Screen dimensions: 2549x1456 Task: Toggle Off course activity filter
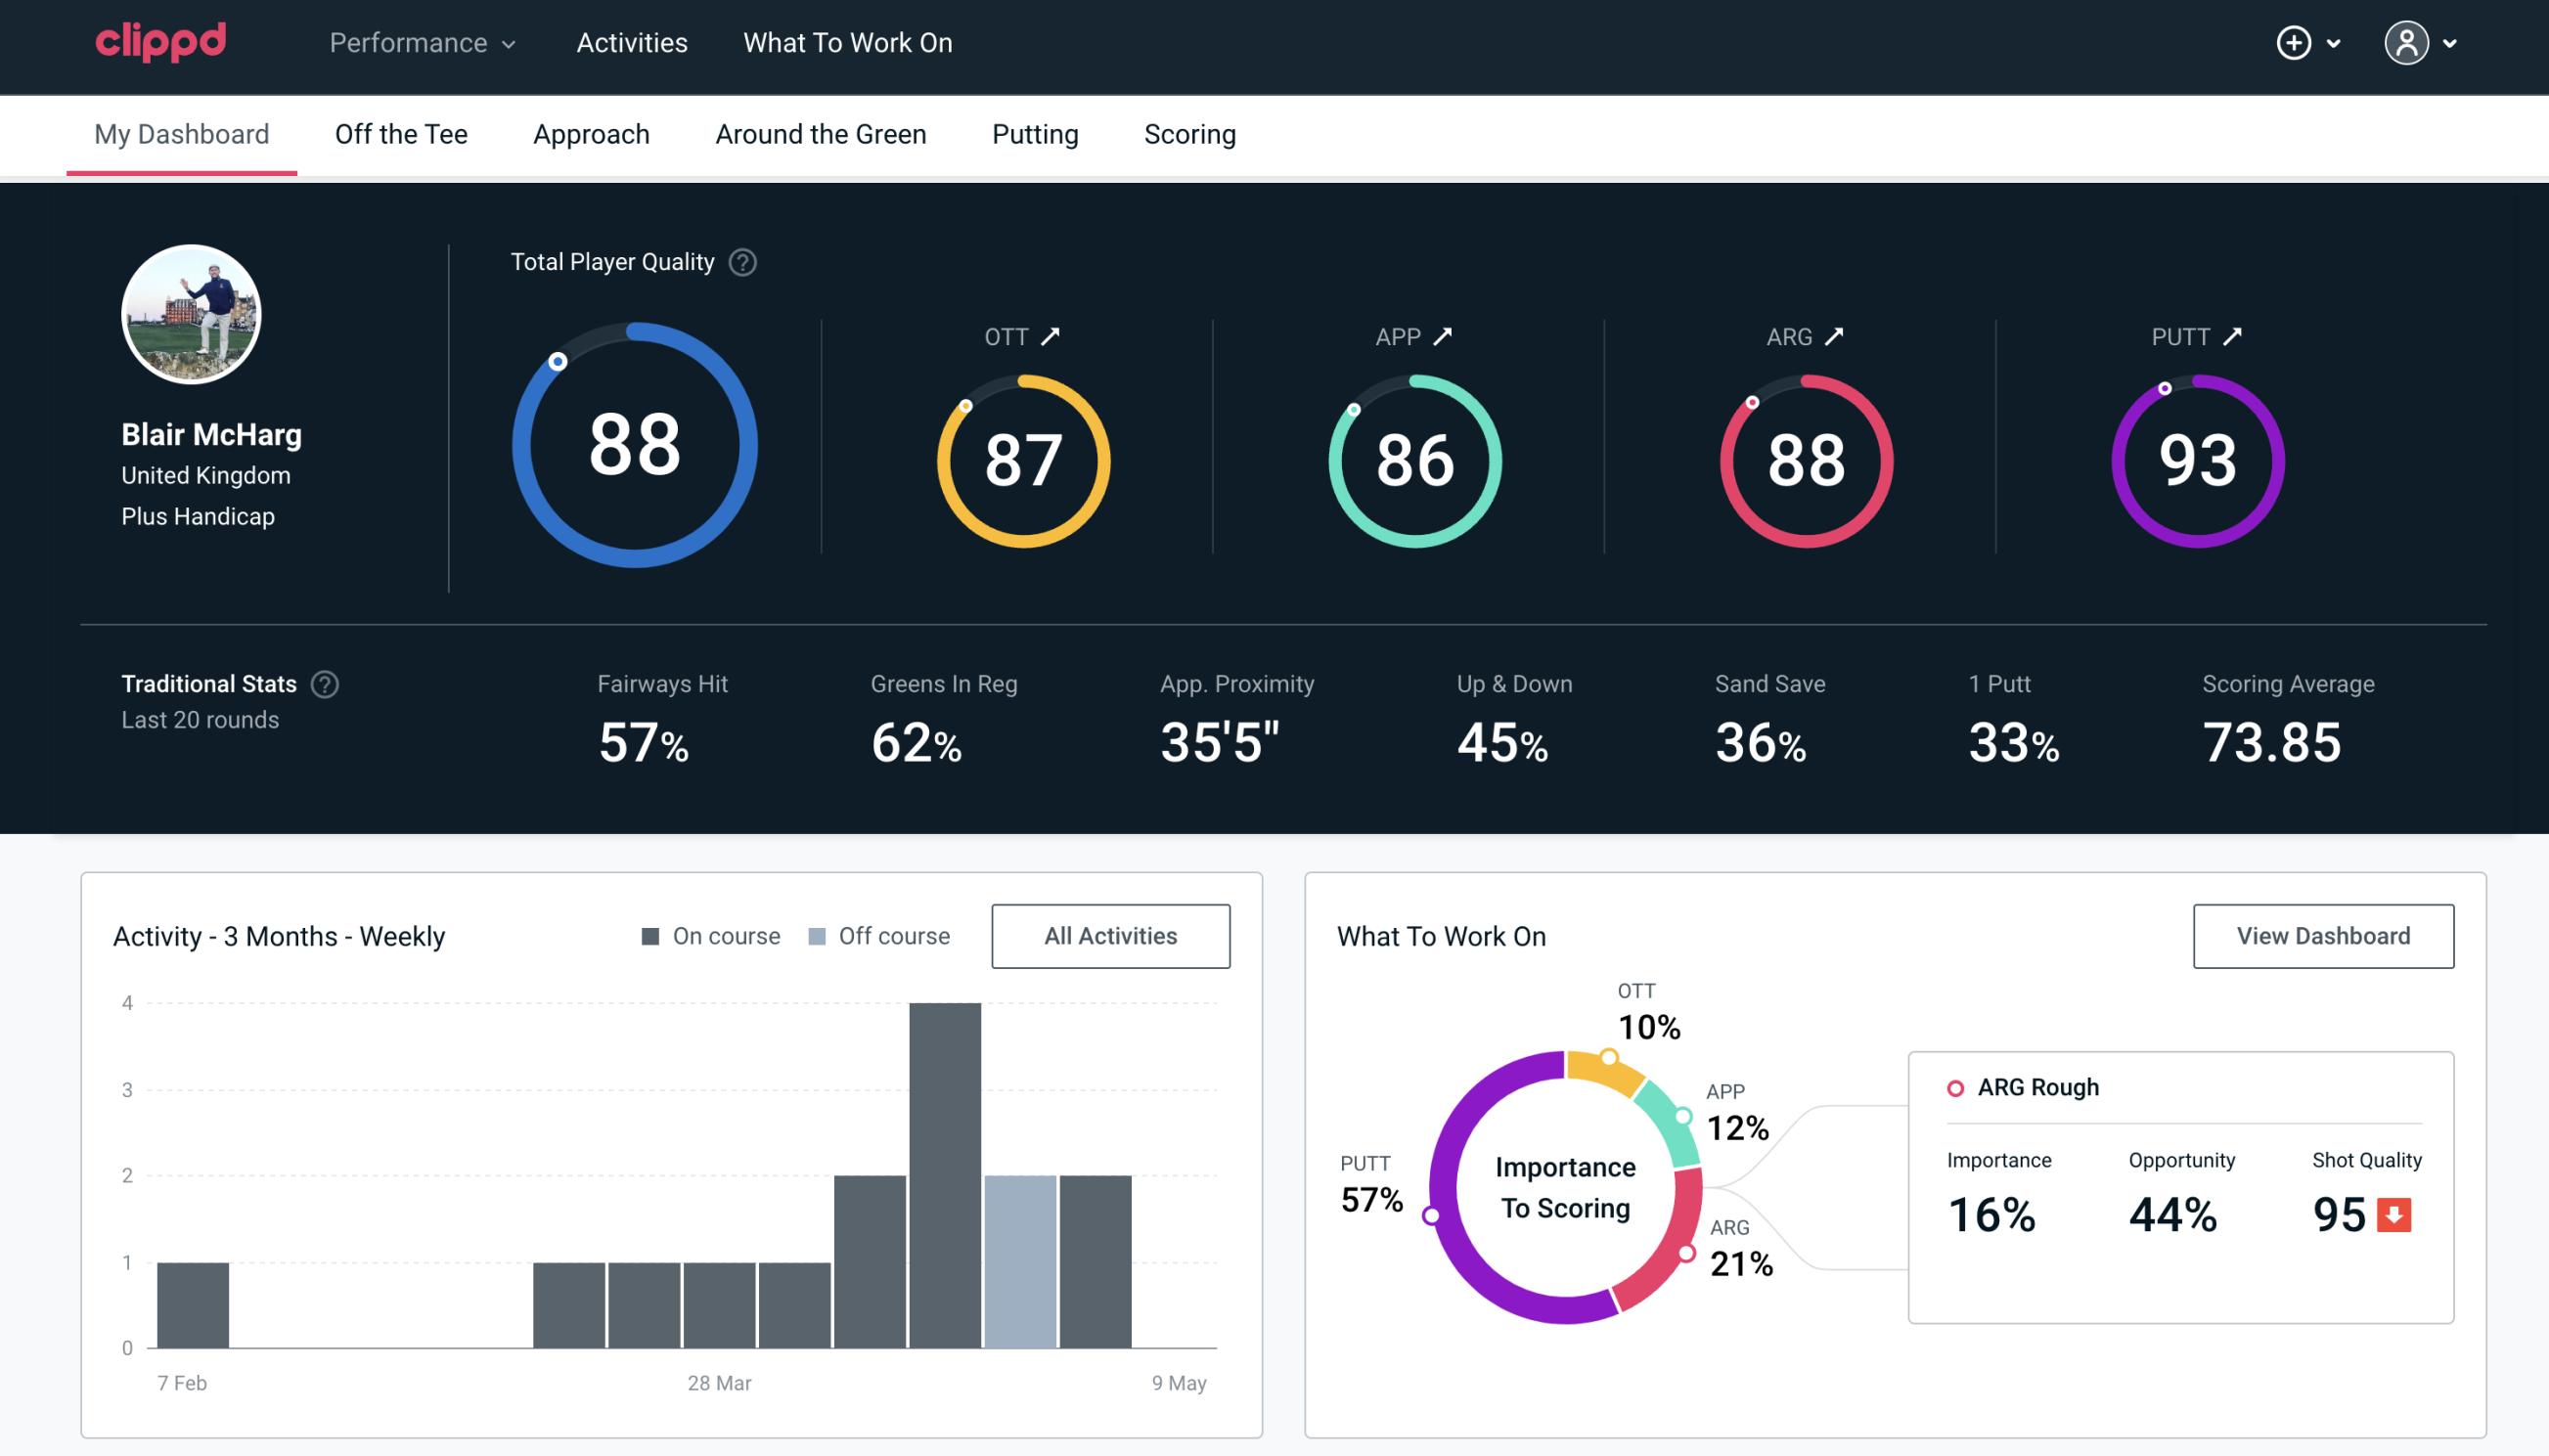(x=875, y=936)
